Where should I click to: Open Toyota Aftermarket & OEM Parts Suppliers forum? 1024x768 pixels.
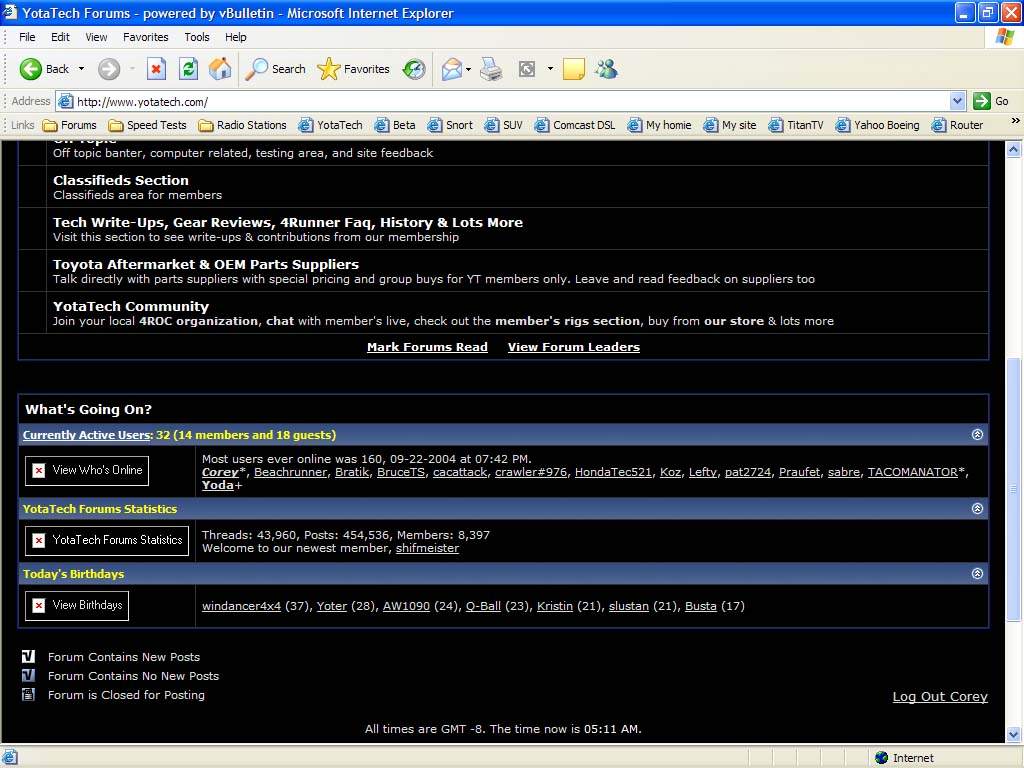[206, 264]
